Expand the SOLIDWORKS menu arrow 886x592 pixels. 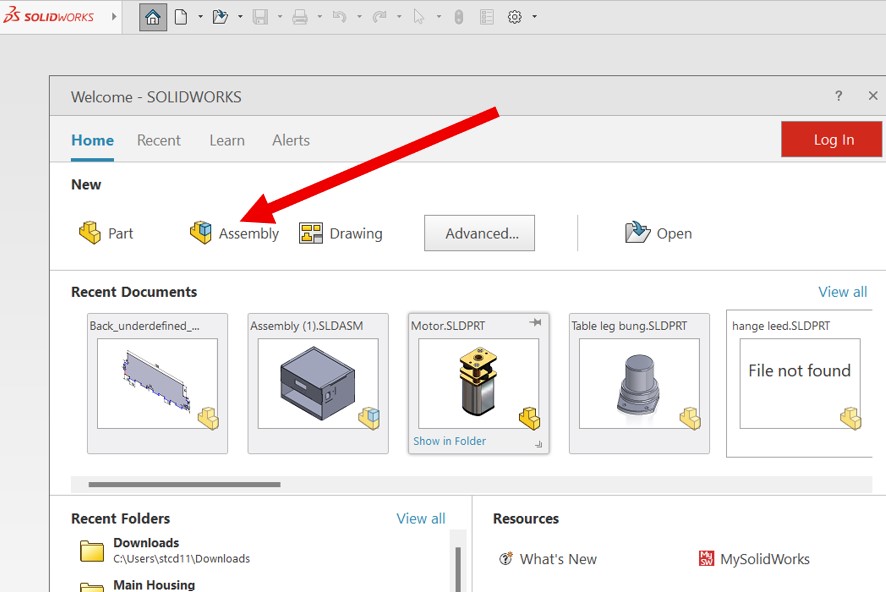(114, 16)
